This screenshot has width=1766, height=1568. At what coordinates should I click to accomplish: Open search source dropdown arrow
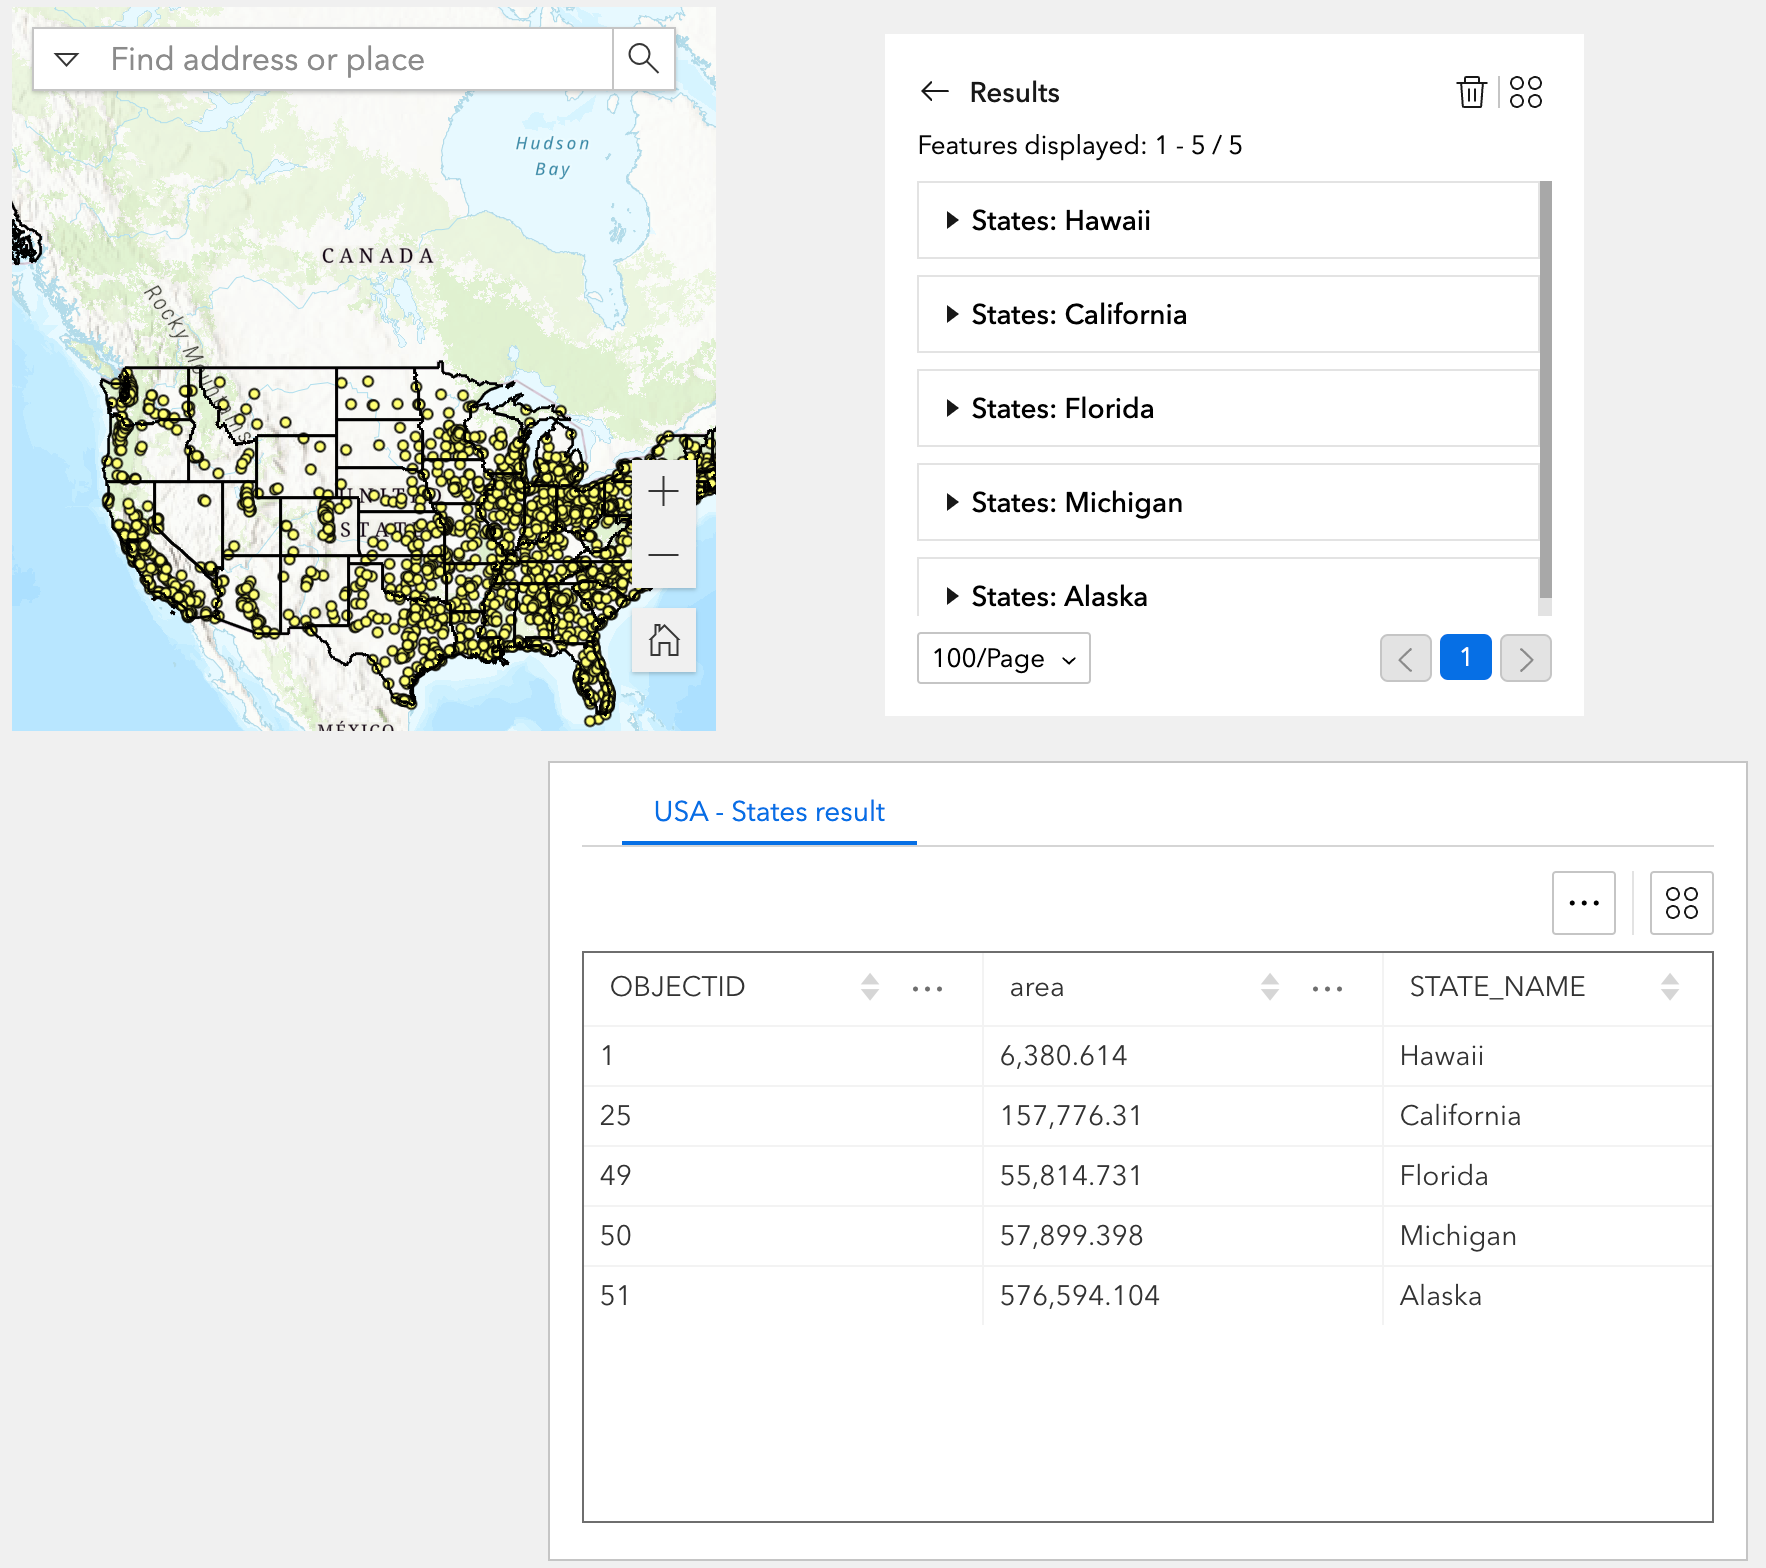click(x=67, y=59)
